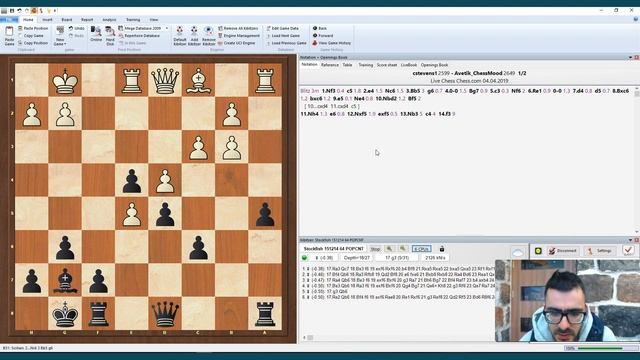The width and height of the screenshot is (640, 360).
Task: Switch to the Report ribbon tab
Action: 87,20
